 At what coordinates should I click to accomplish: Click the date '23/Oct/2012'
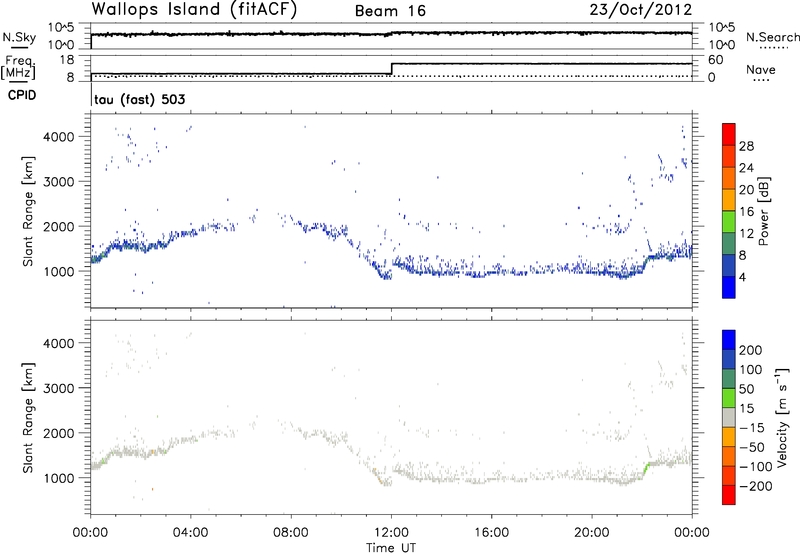coord(641,10)
